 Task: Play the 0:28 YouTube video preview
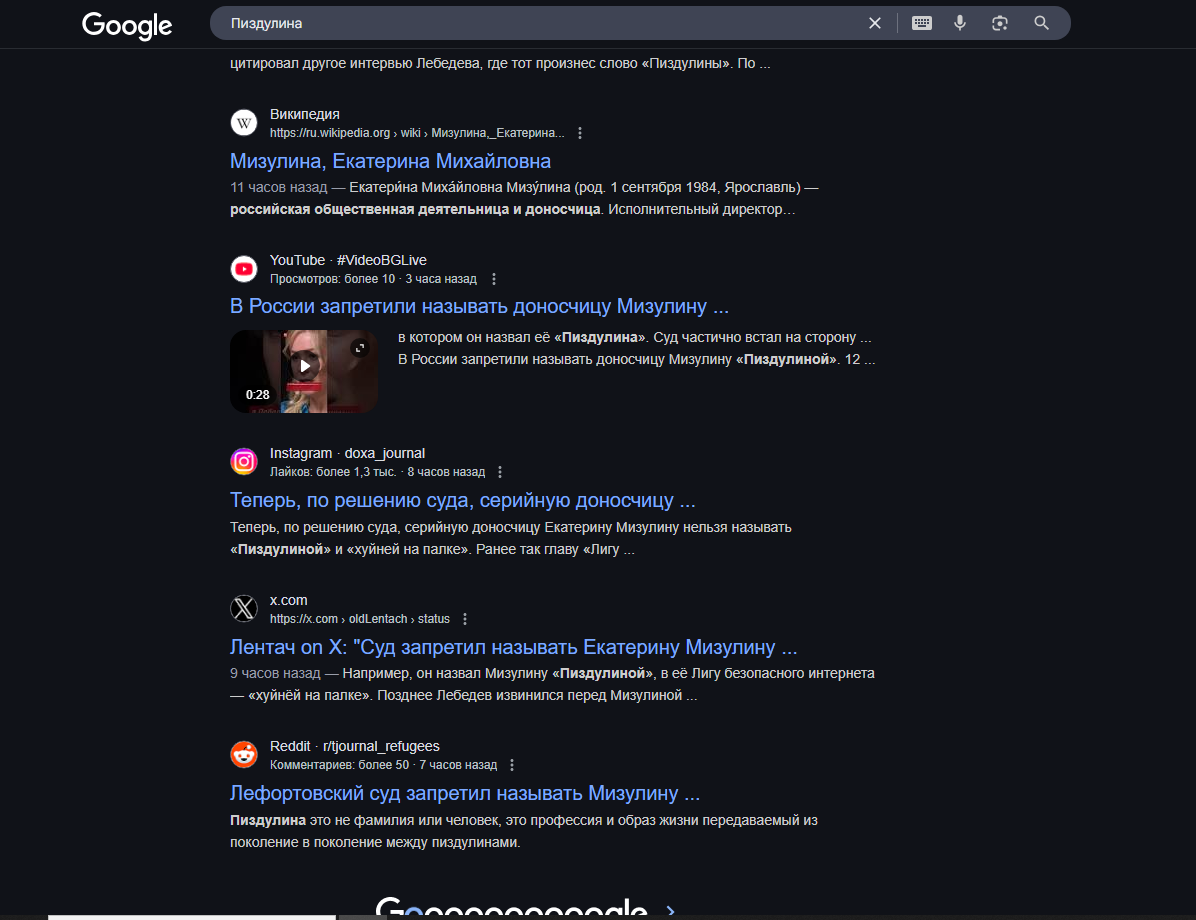[x=304, y=367]
